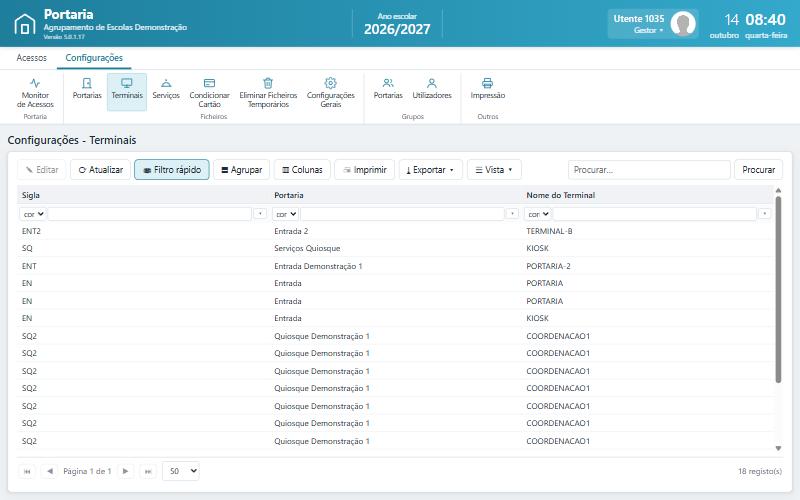Image resolution: width=800 pixels, height=500 pixels.
Task: Click the Sigla filter text box
Action: pos(149,214)
